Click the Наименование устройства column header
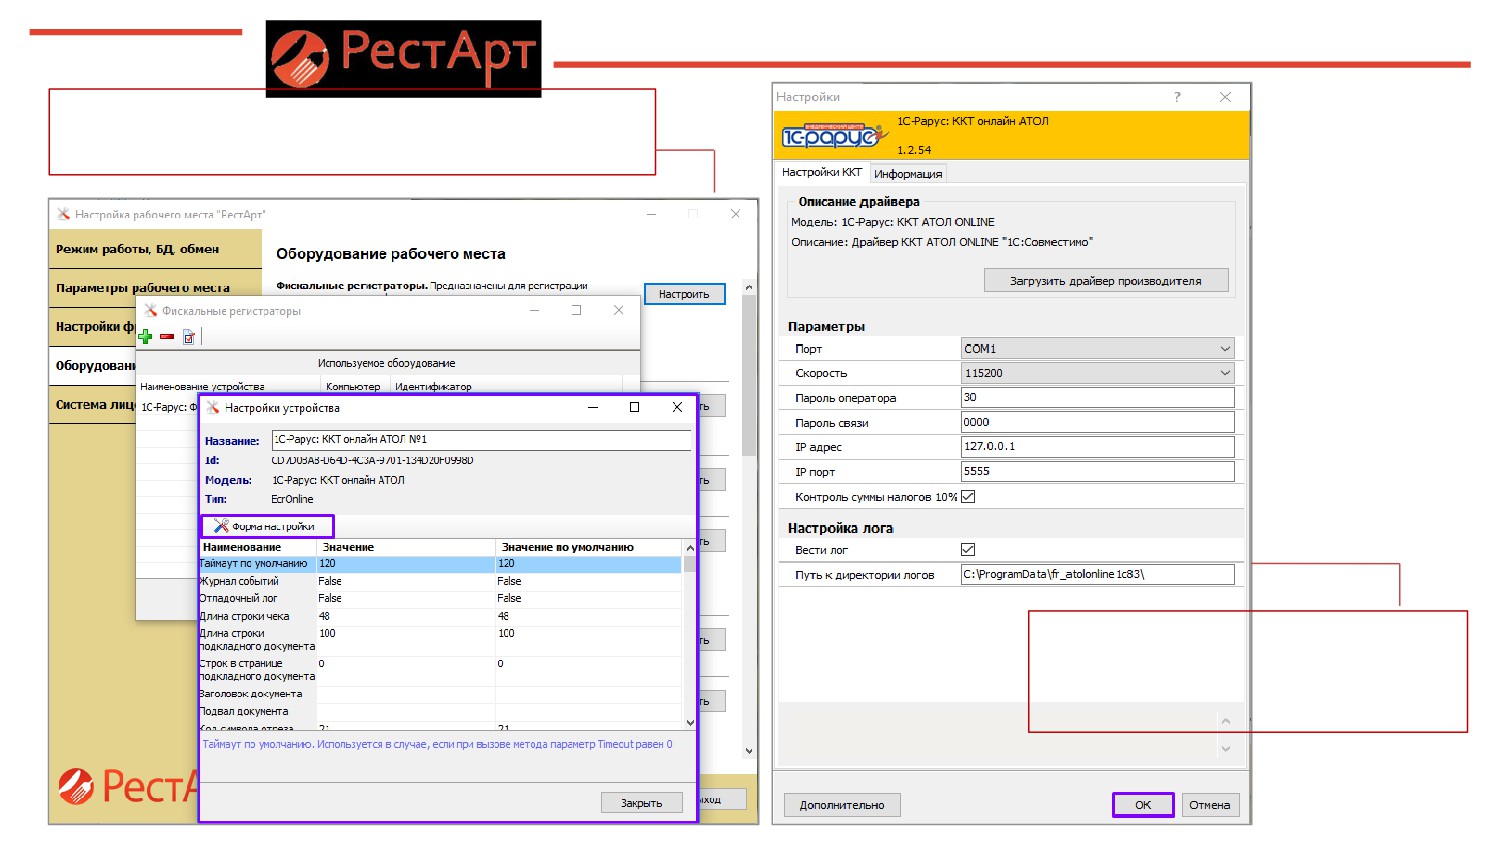This screenshot has height=843, width=1500. 228,386
